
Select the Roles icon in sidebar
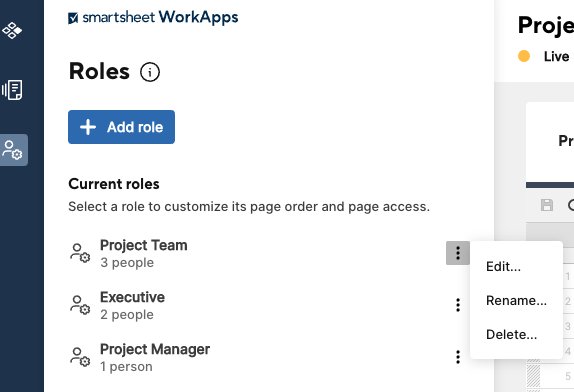click(13, 150)
